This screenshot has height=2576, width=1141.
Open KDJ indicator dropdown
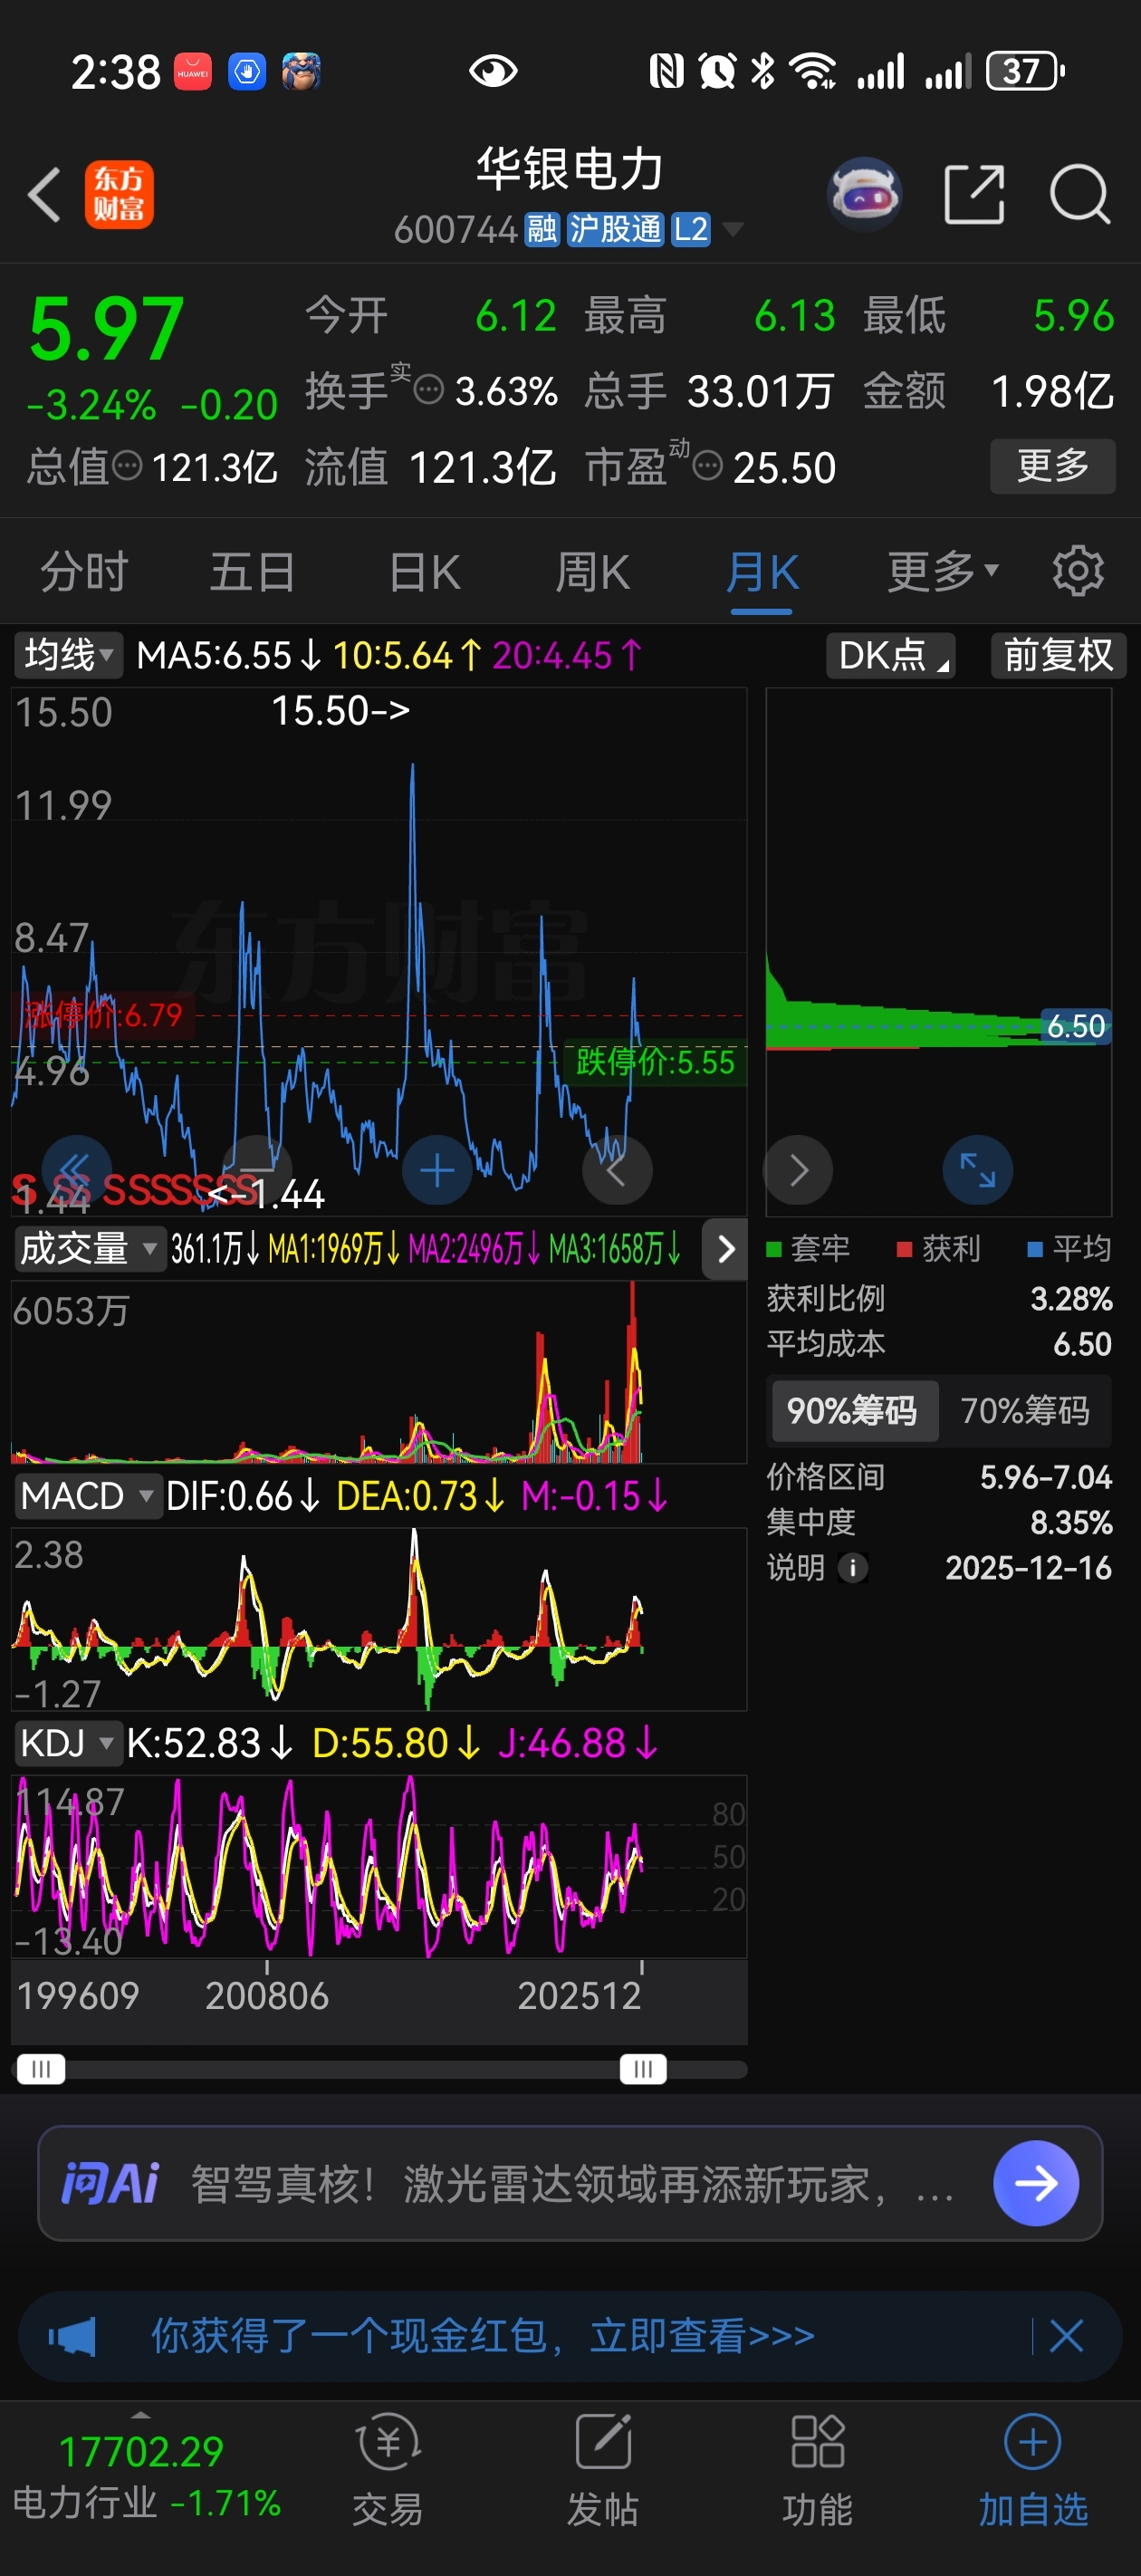pyautogui.click(x=67, y=1743)
